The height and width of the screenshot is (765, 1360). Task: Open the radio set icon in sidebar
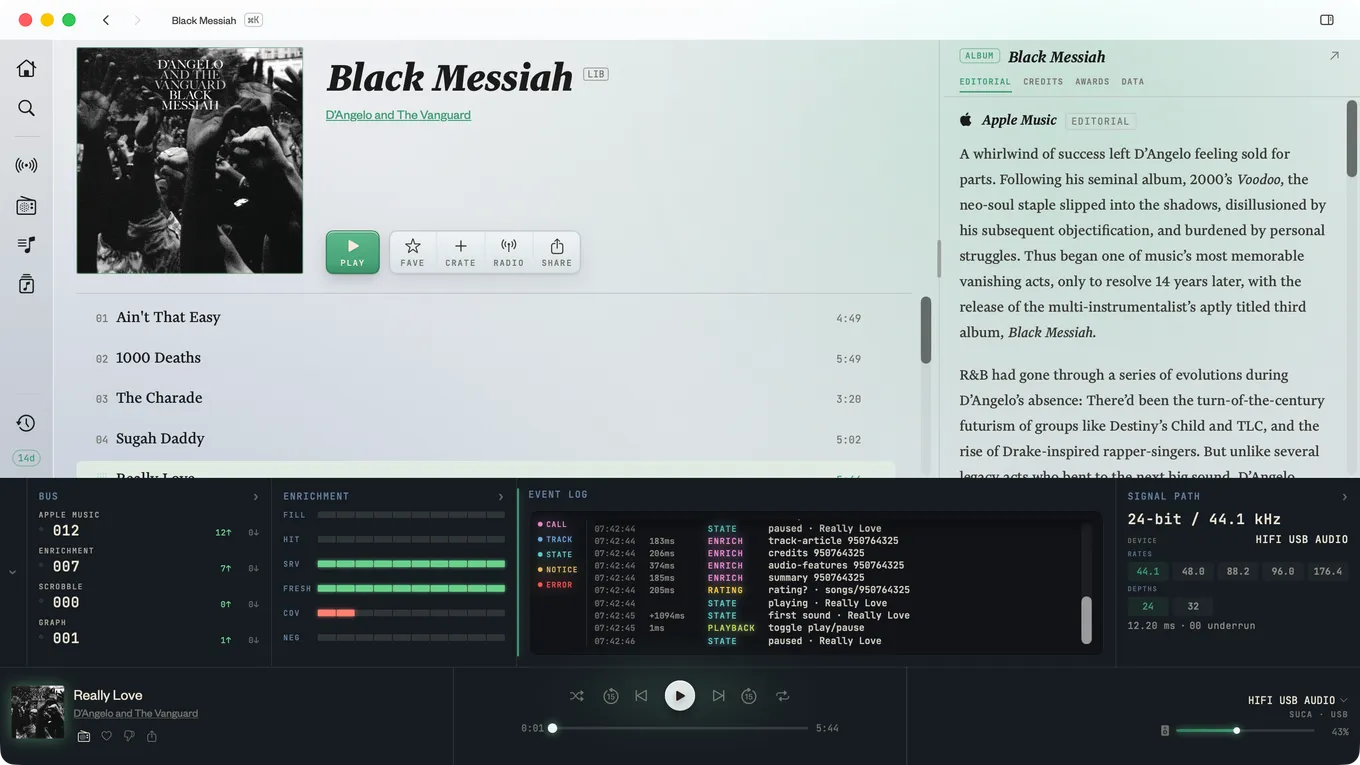[27, 206]
